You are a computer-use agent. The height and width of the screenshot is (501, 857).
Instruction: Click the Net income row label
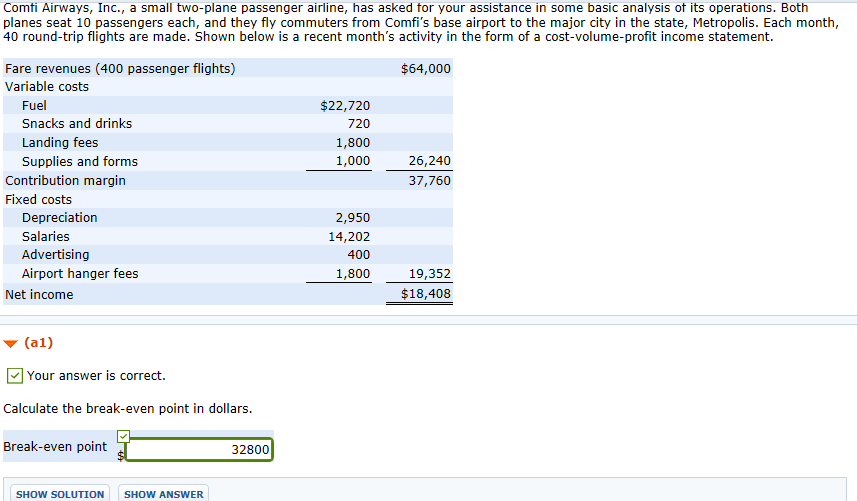[39, 294]
